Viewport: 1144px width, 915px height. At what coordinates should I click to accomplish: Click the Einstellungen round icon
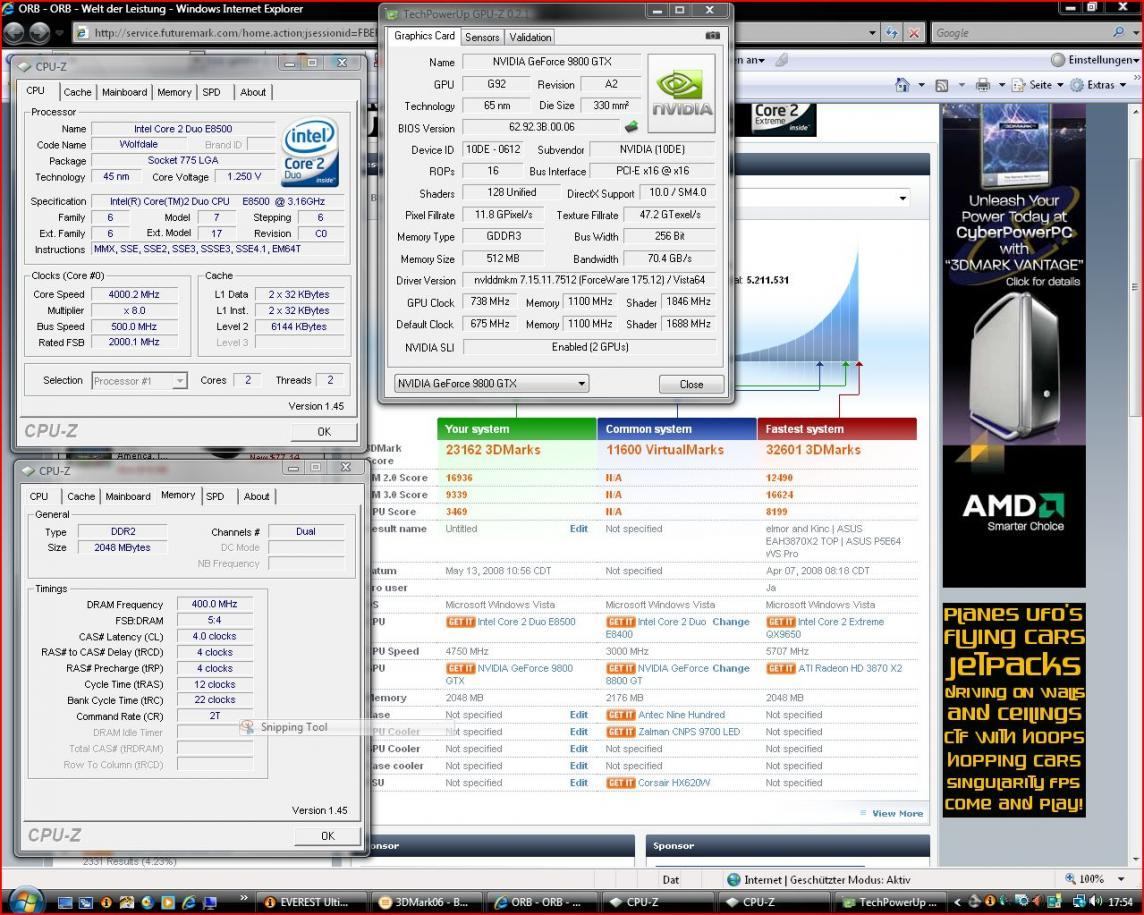pos(1058,60)
